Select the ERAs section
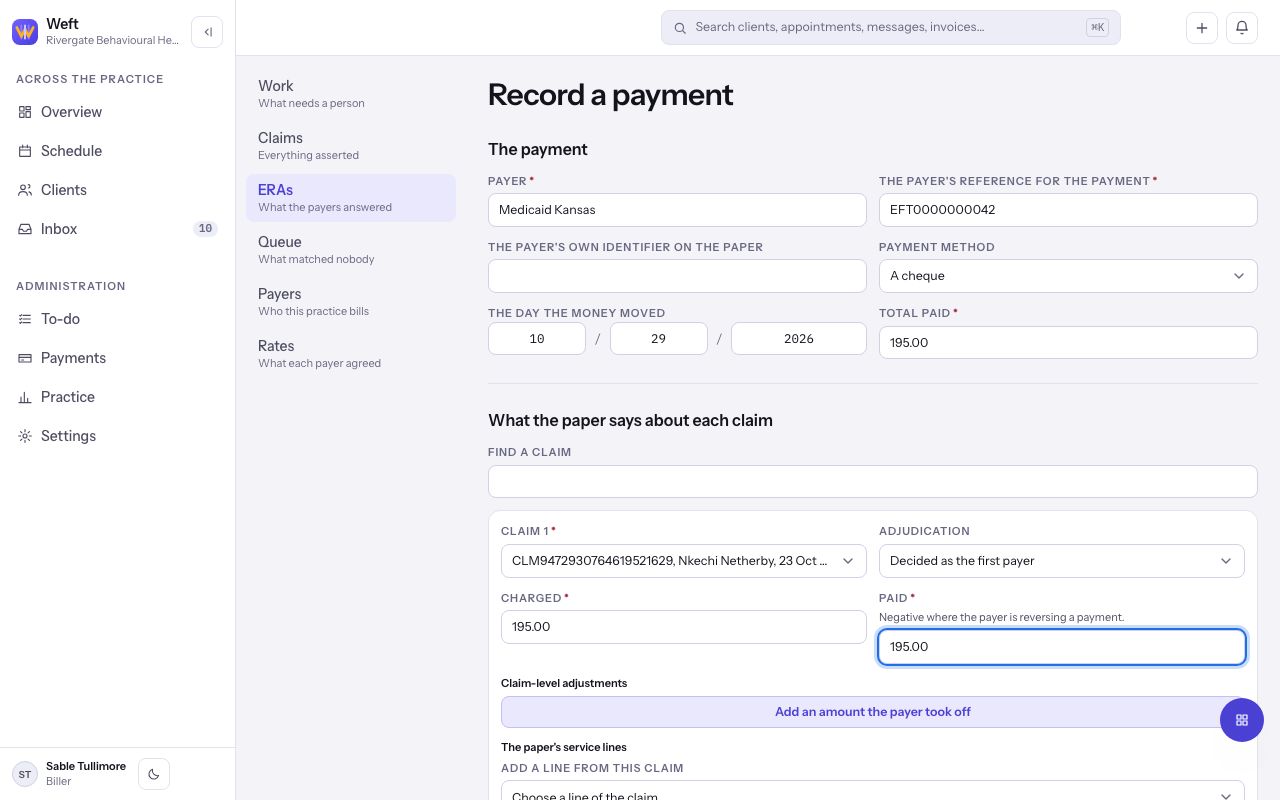 pos(351,198)
